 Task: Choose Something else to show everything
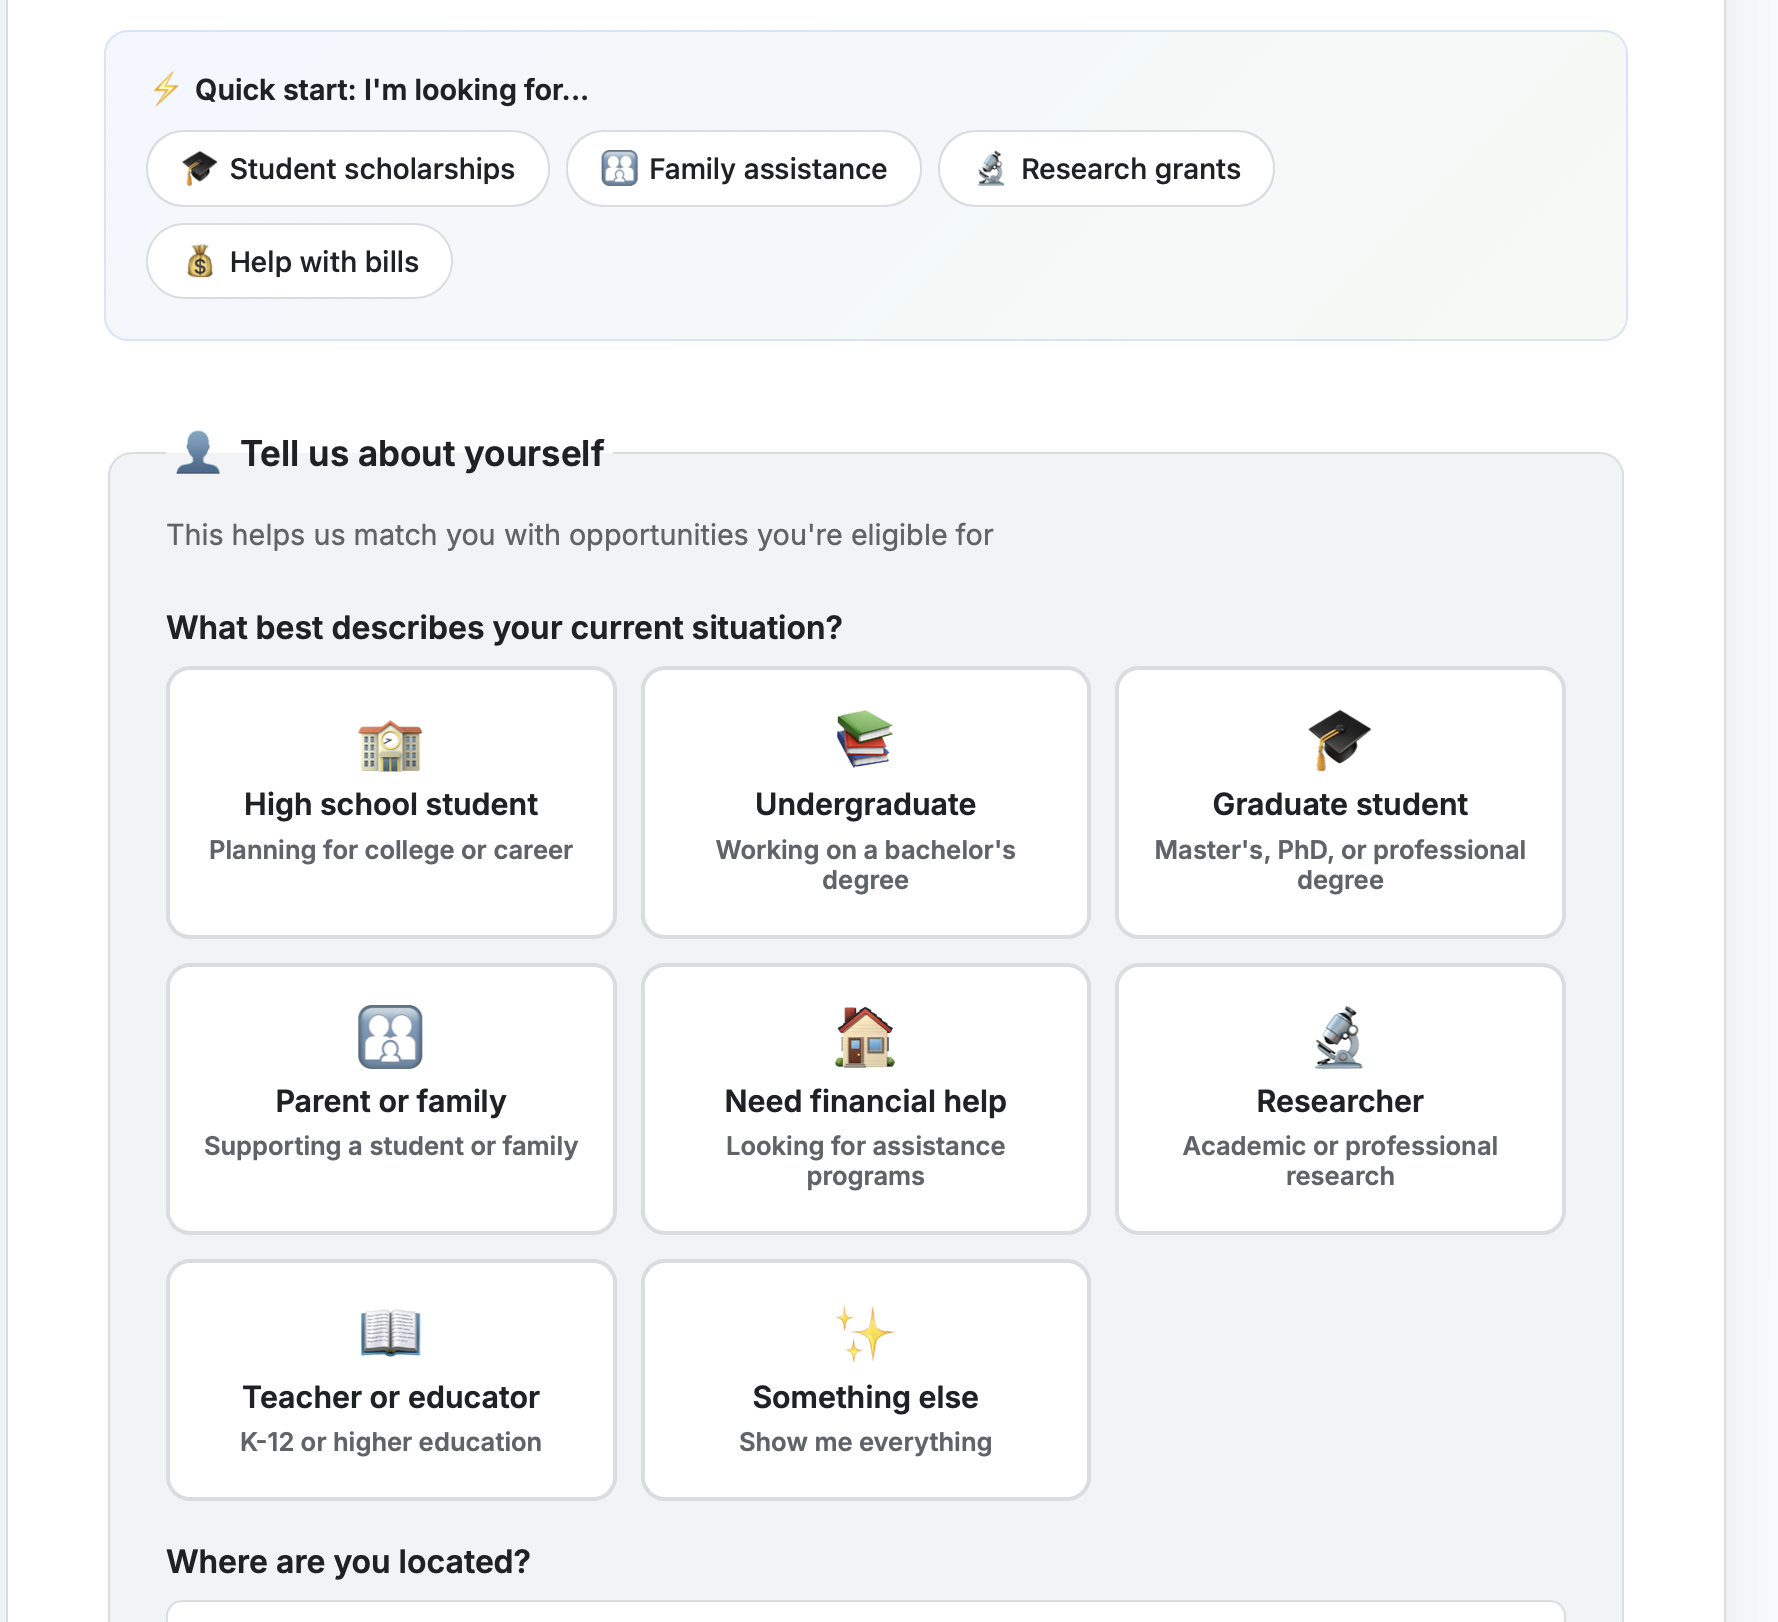865,1382
